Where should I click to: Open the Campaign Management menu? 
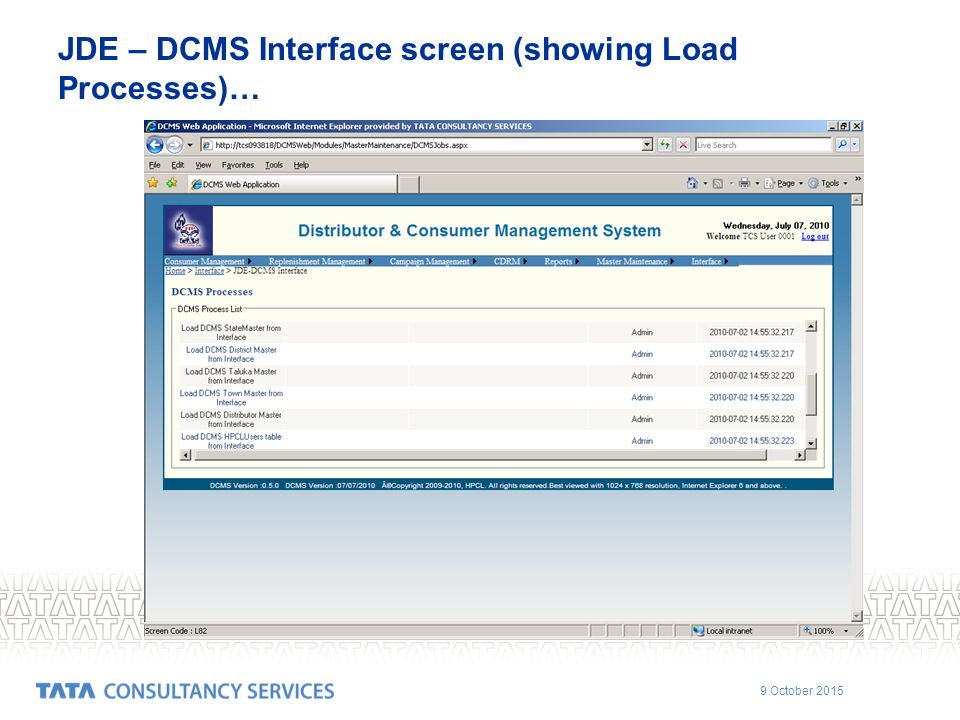433,261
